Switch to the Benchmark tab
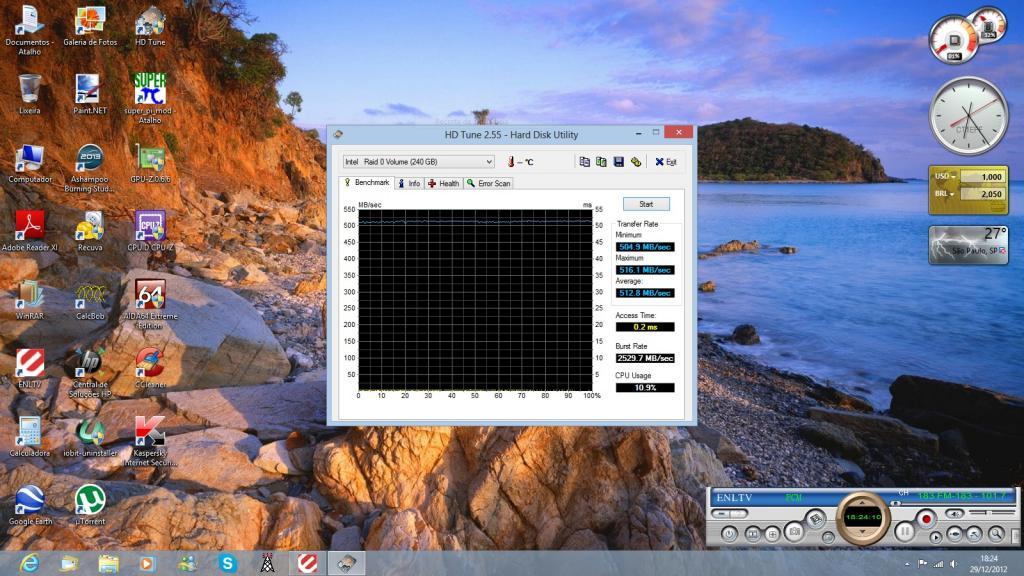 point(367,183)
